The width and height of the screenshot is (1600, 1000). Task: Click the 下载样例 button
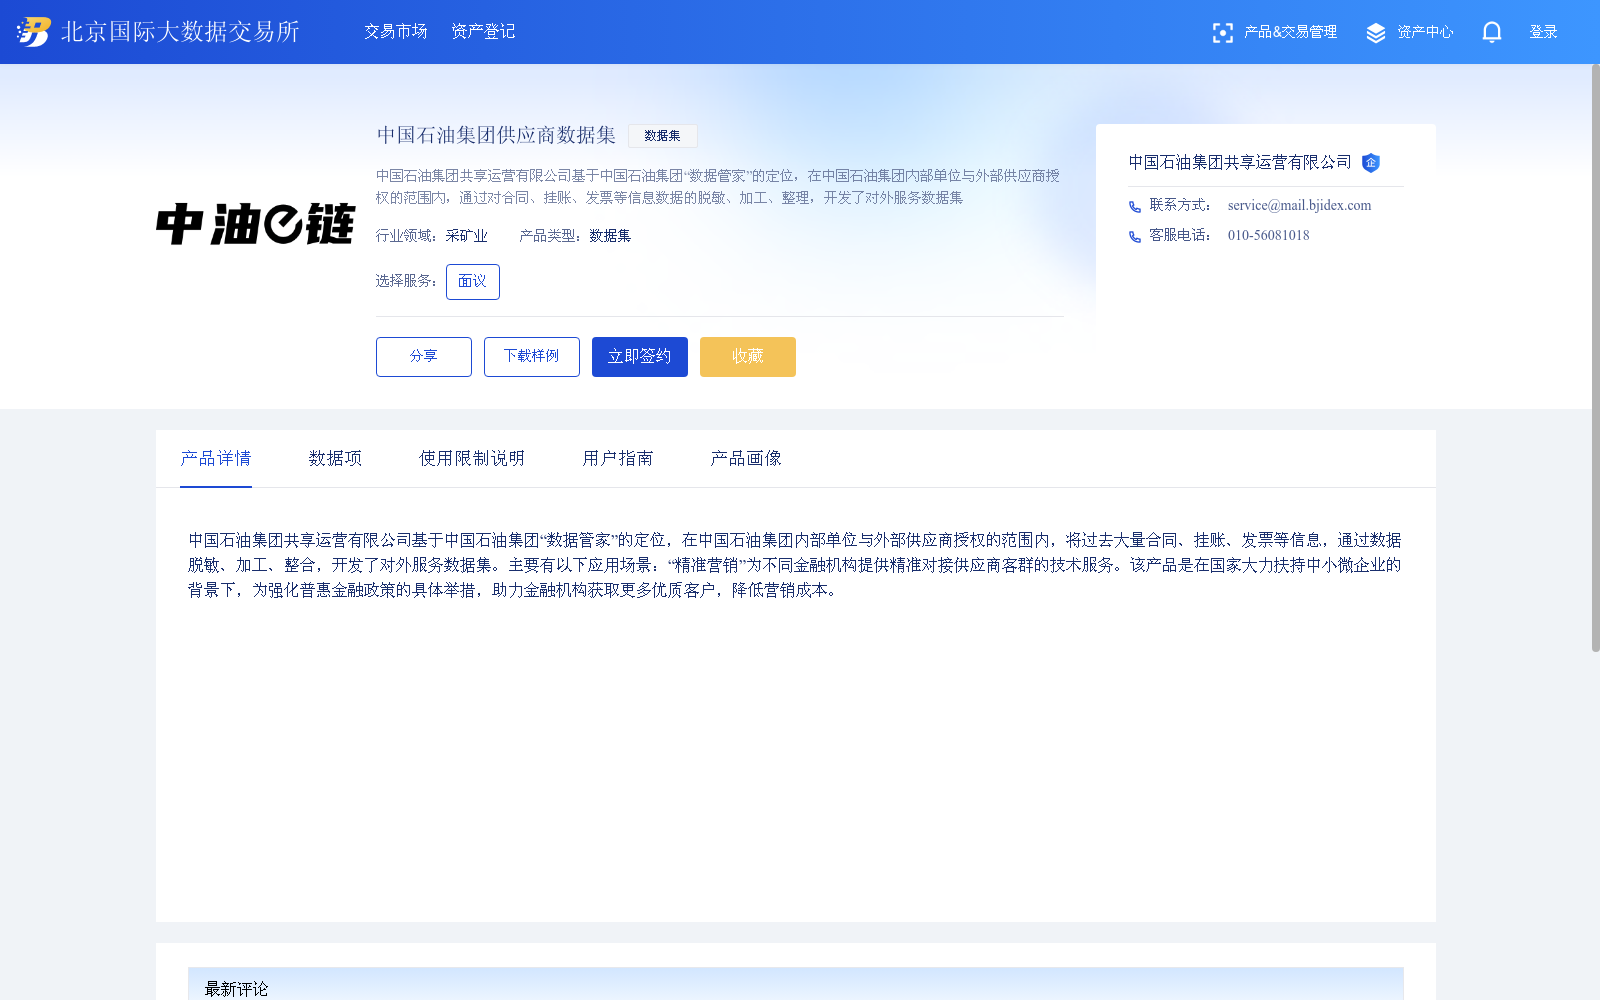[x=532, y=357]
